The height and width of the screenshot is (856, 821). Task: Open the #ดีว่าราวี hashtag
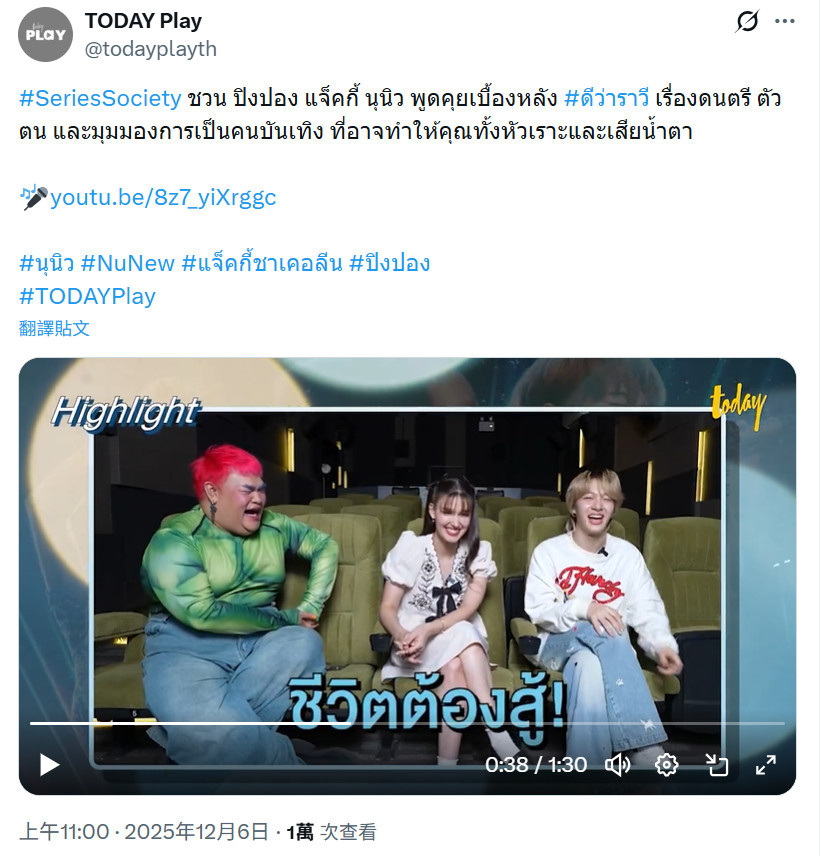606,98
